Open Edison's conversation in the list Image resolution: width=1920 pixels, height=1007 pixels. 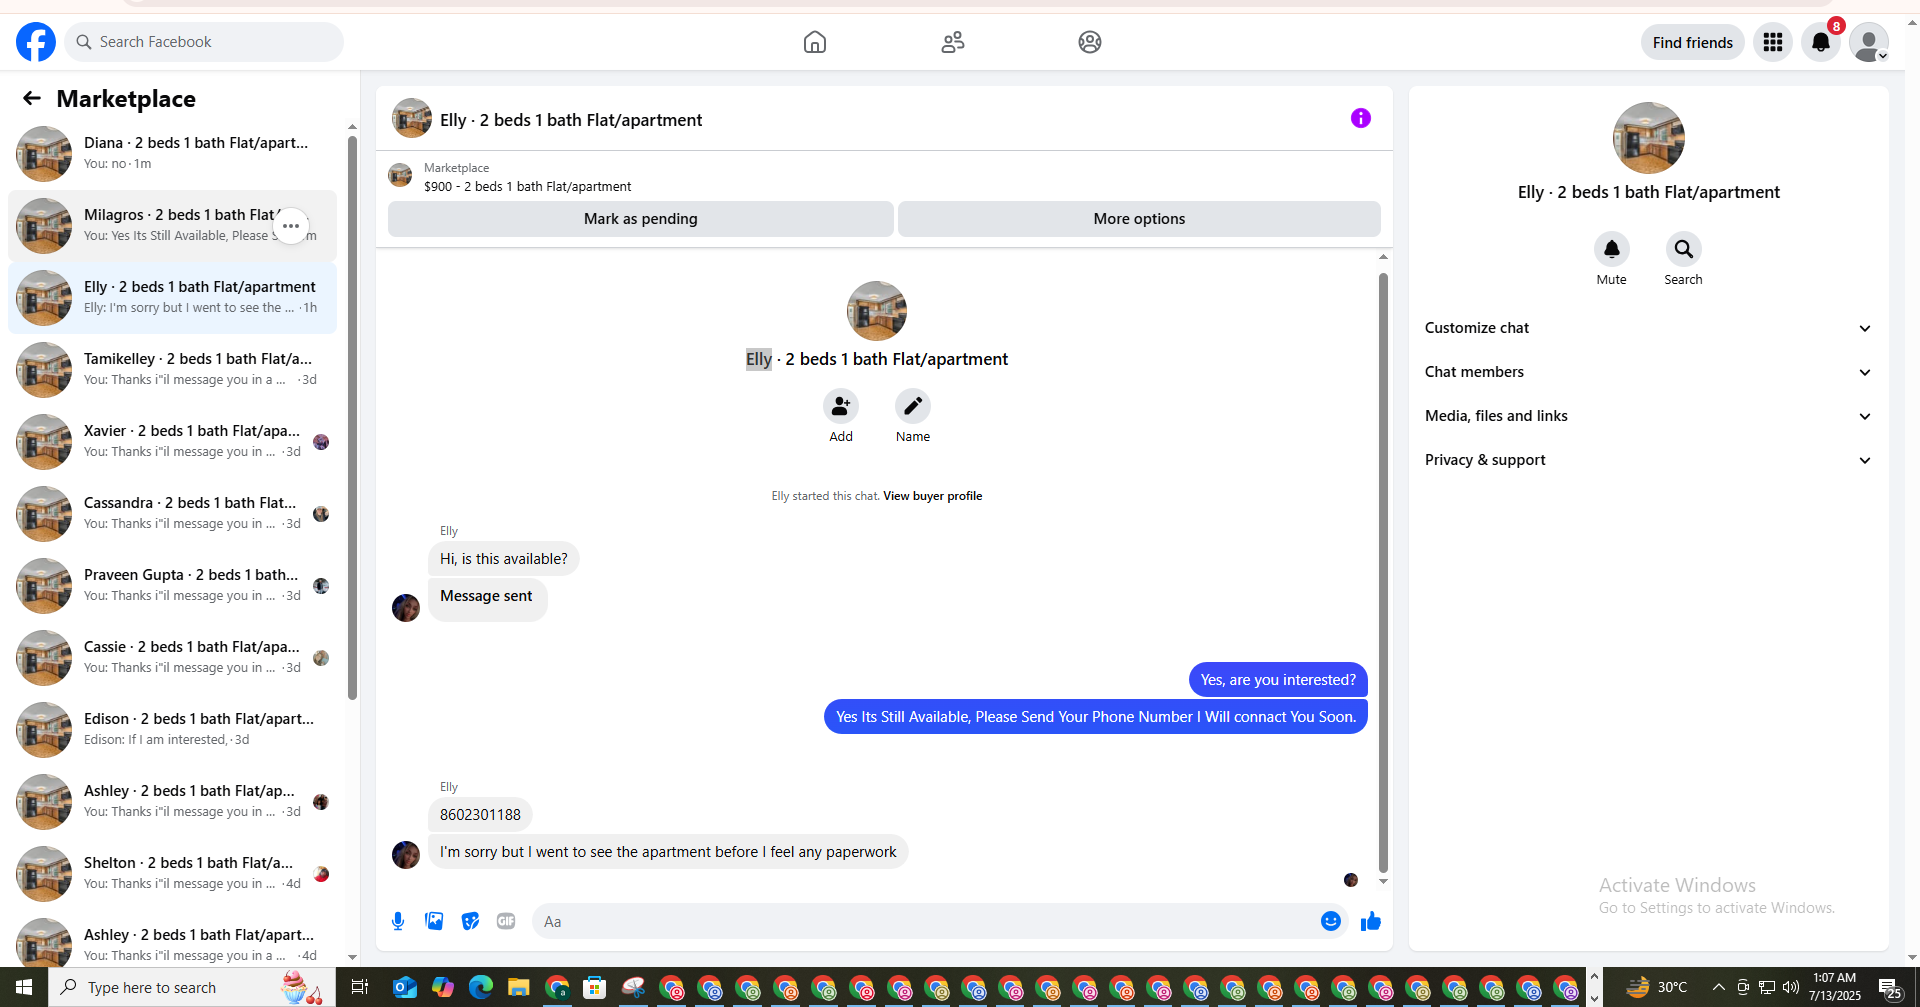tap(172, 730)
